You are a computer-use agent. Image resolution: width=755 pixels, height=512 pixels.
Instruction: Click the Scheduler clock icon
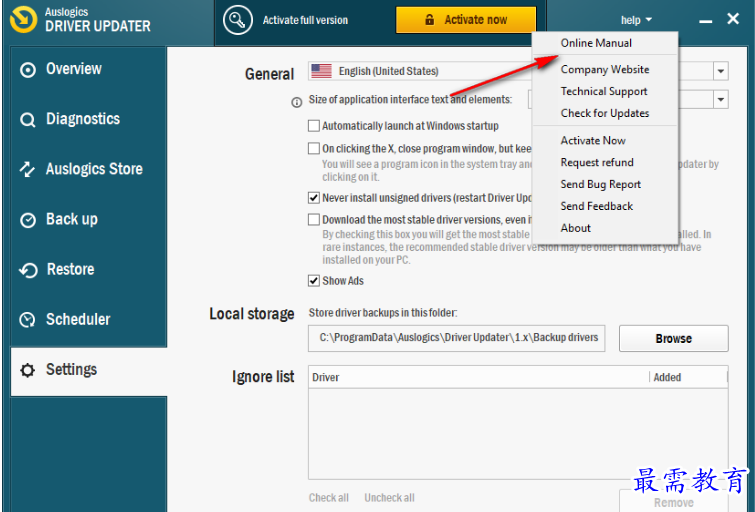27,320
